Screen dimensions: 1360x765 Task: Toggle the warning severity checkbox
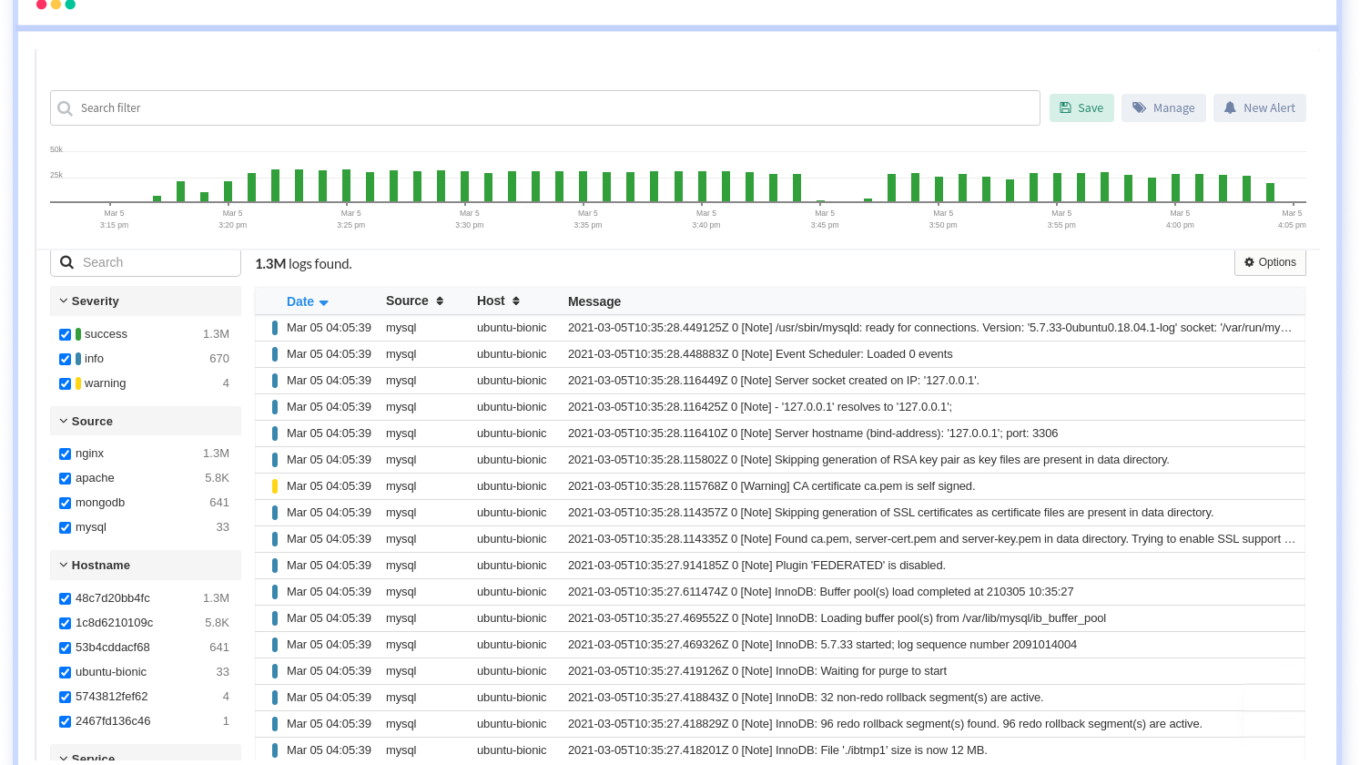point(65,384)
